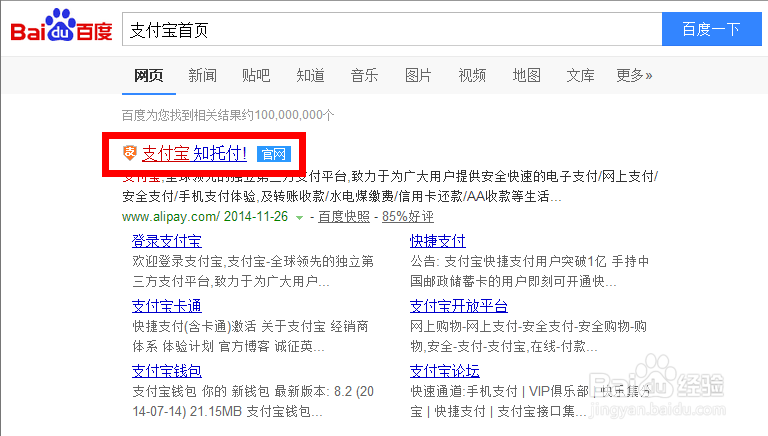Click the result count text 百度为您找到相关结果约100,000,000个
The width and height of the screenshot is (768, 436).
[228, 115]
